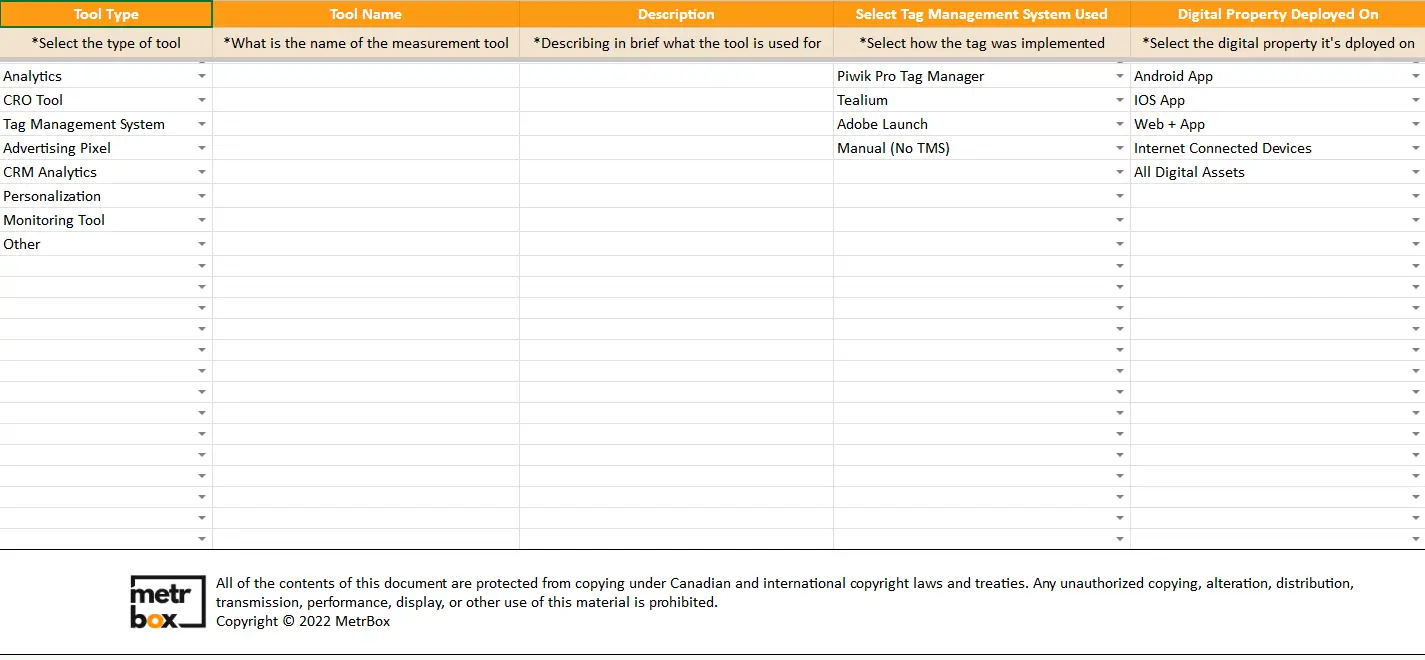Click the empty Description cell beside Monitoring Tool
Image resolution: width=1425 pixels, height=660 pixels.
click(676, 220)
